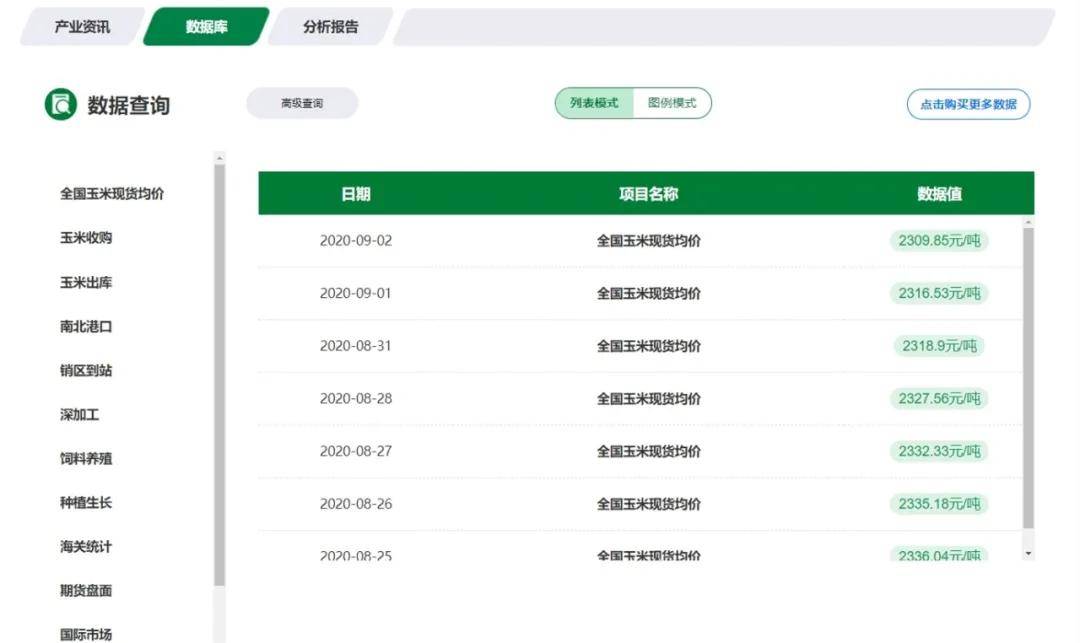Click the 日期 column header

pos(358,192)
